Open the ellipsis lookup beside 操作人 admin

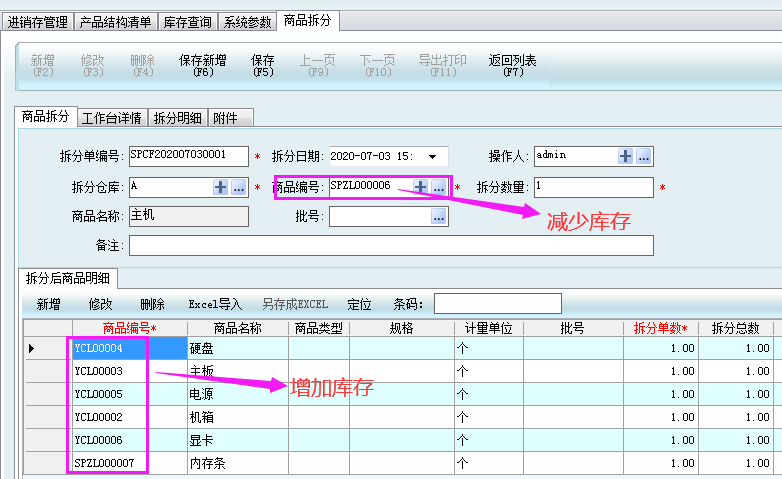[644, 156]
